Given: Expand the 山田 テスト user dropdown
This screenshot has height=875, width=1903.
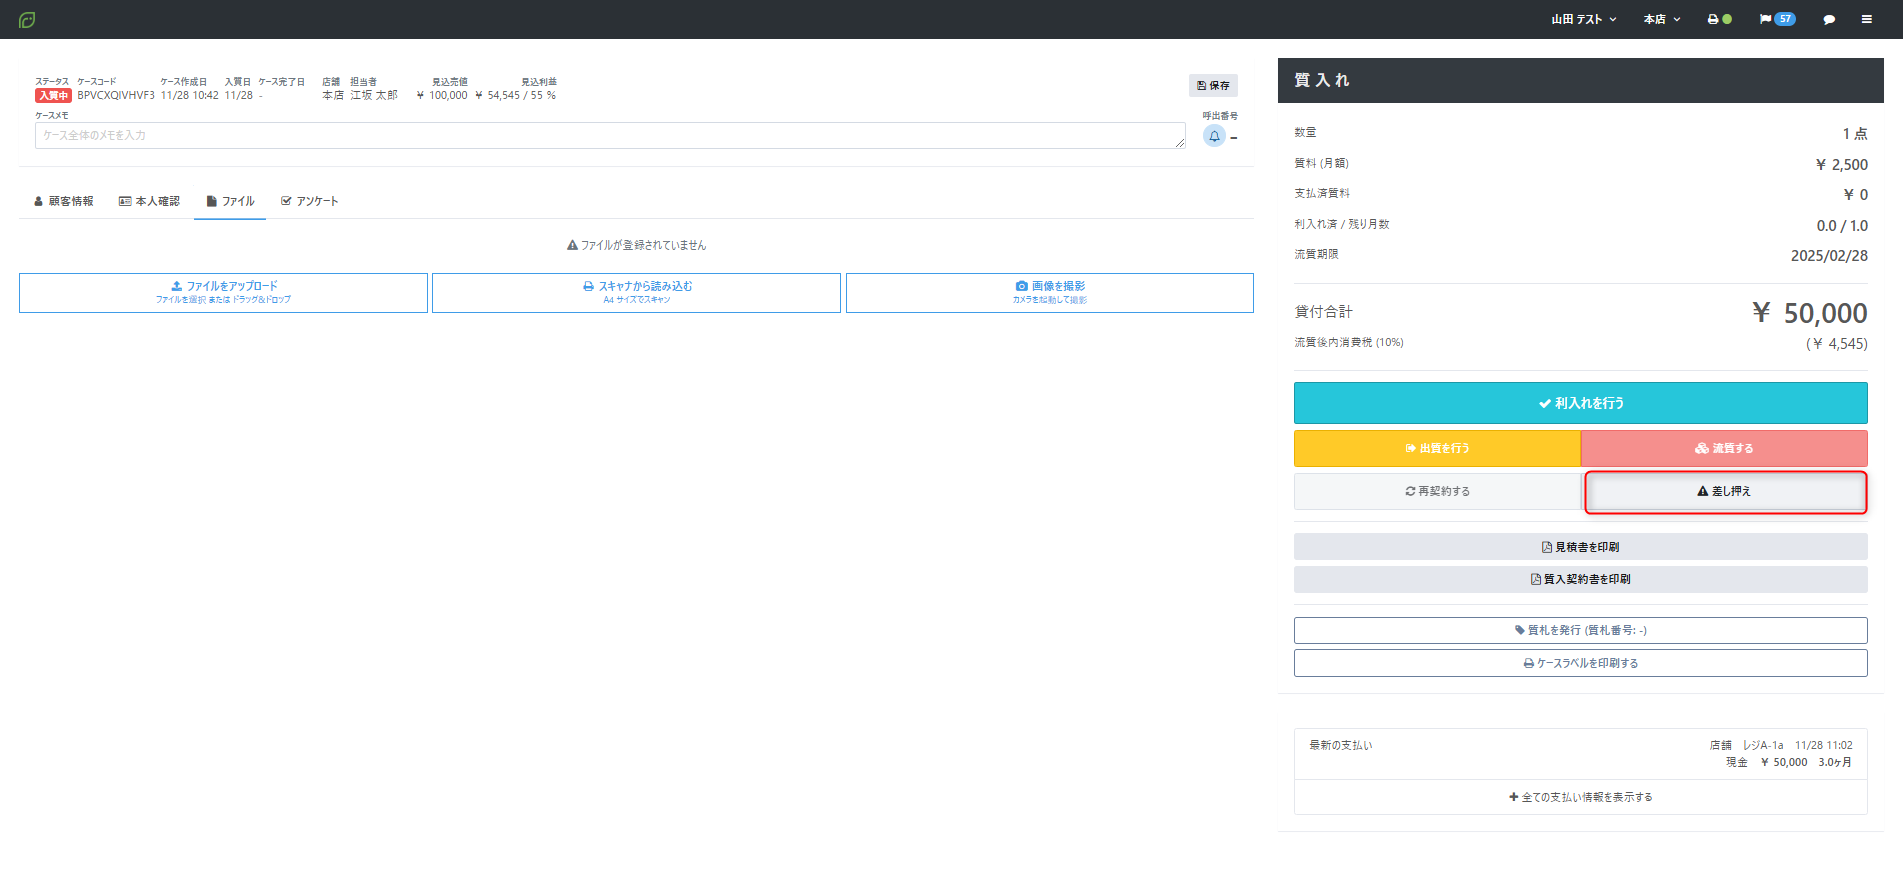Looking at the screenshot, I should [x=1584, y=19].
